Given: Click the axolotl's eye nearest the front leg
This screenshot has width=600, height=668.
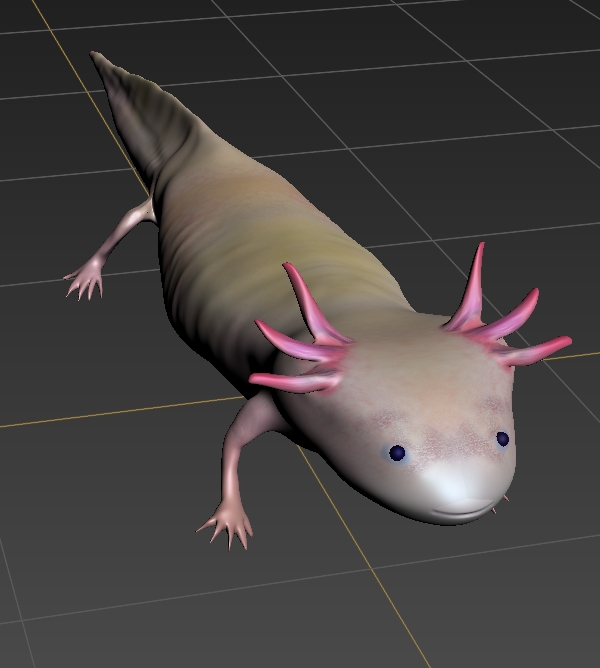Looking at the screenshot, I should [x=397, y=453].
